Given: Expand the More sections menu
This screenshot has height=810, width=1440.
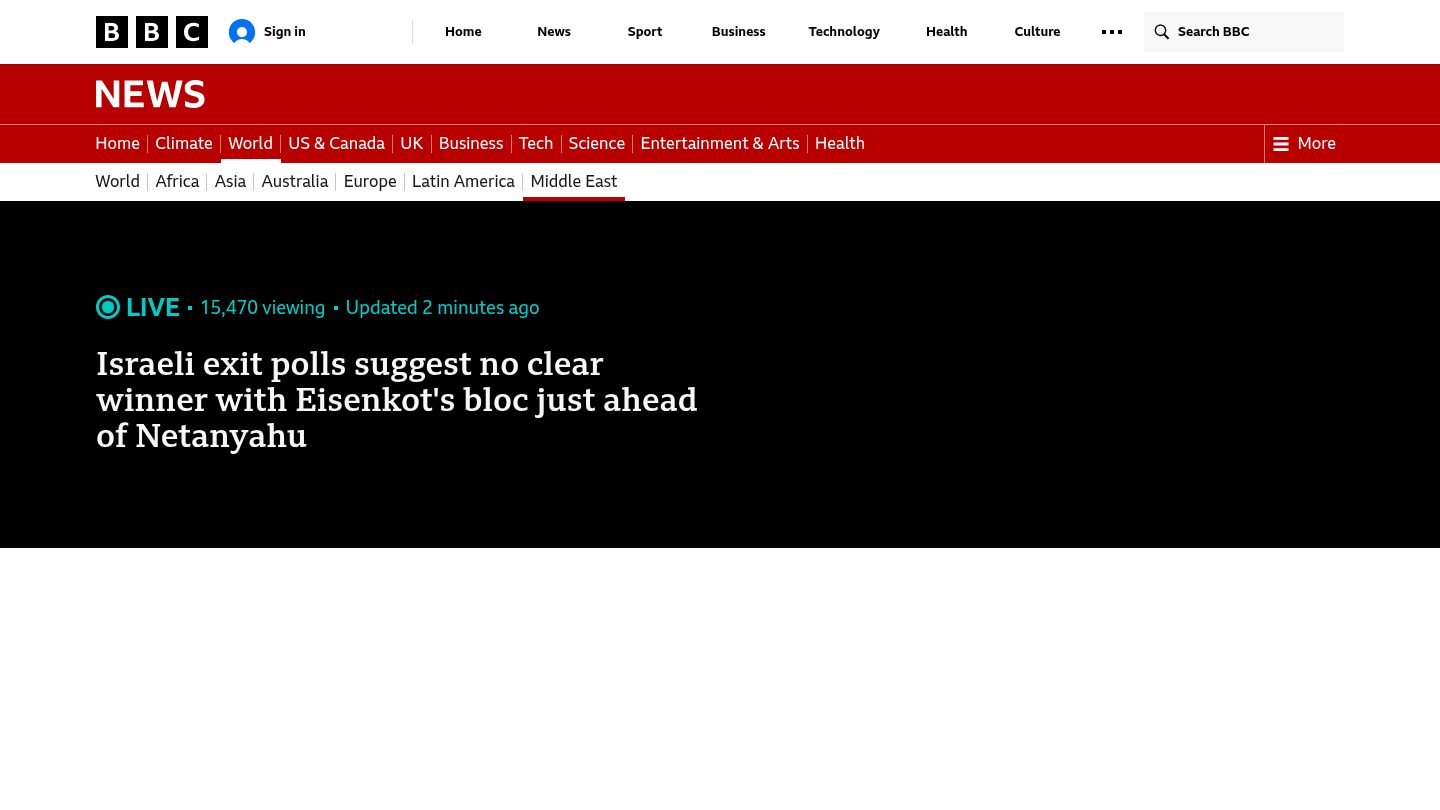Looking at the screenshot, I should click(1304, 144).
